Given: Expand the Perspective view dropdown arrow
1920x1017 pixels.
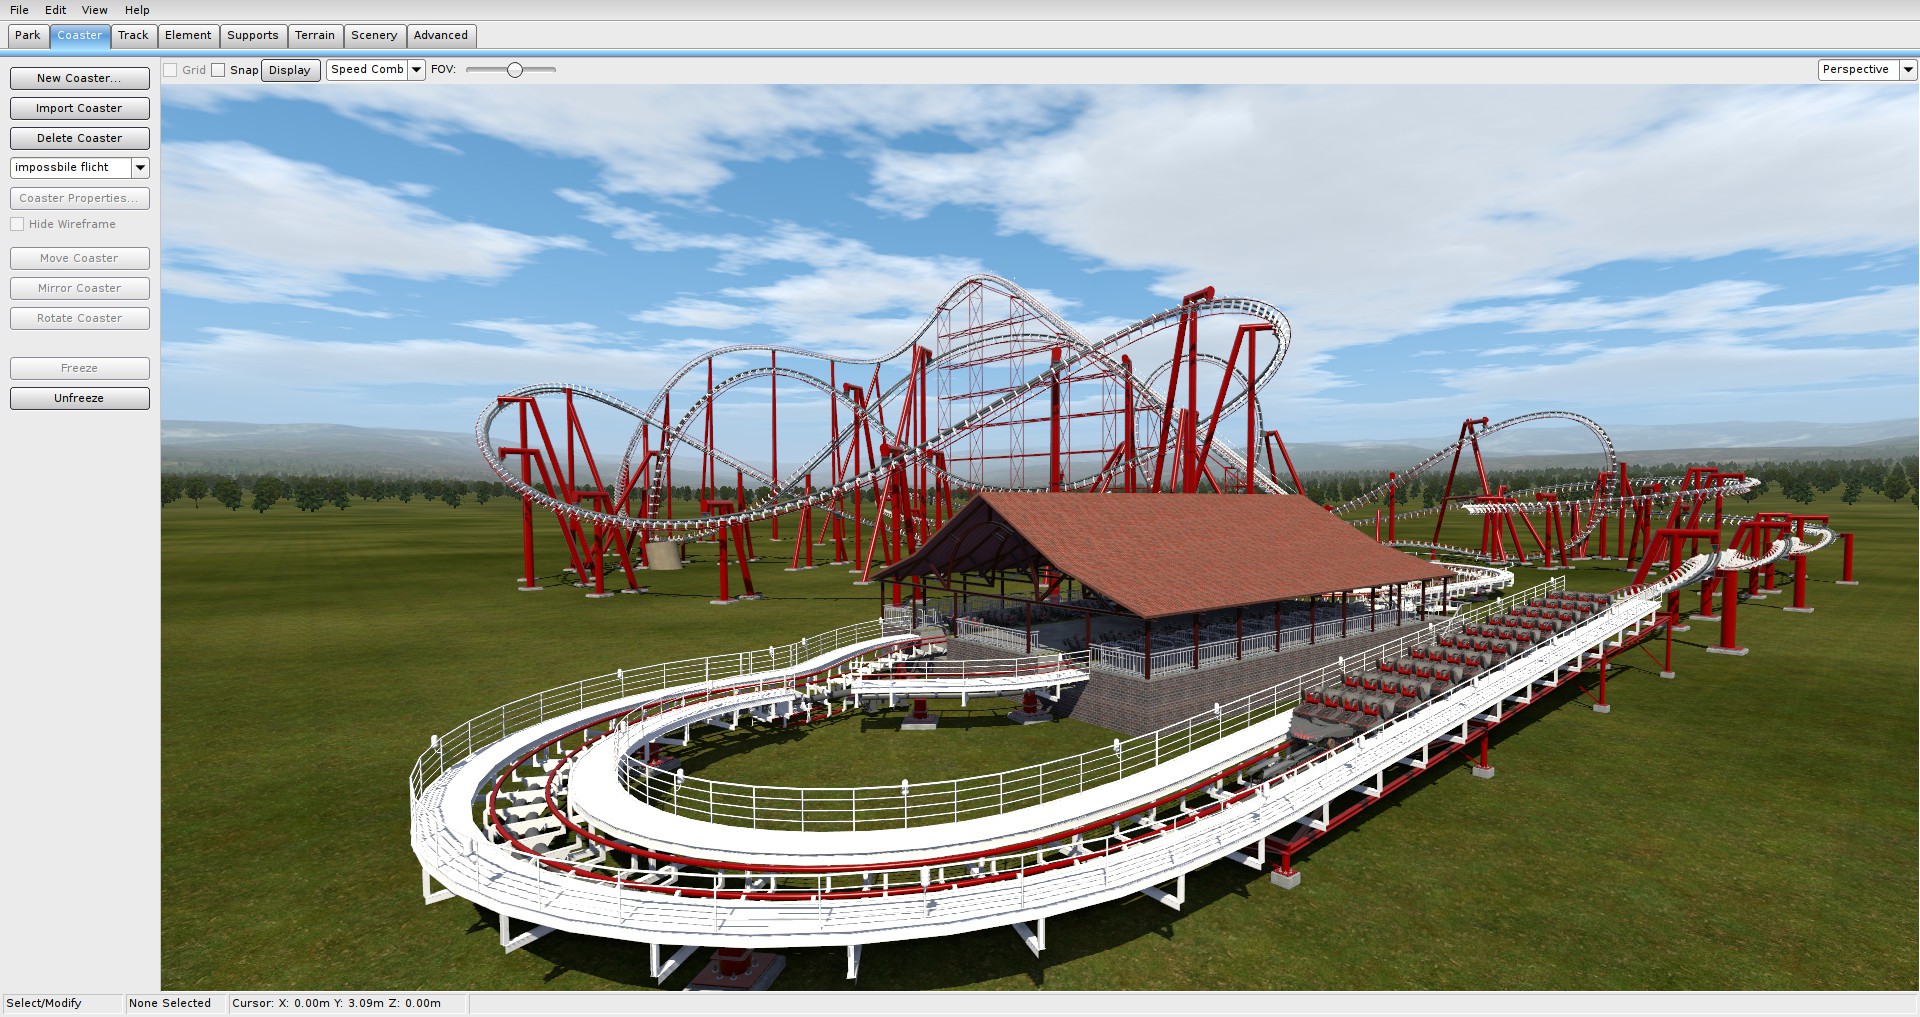Looking at the screenshot, I should coord(1908,70).
